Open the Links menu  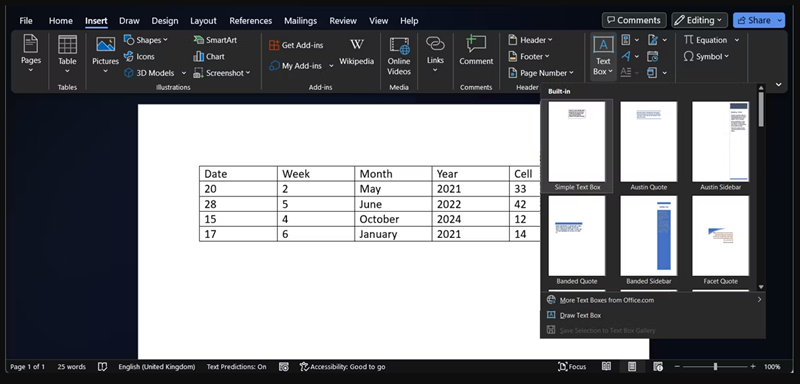pyautogui.click(x=435, y=54)
